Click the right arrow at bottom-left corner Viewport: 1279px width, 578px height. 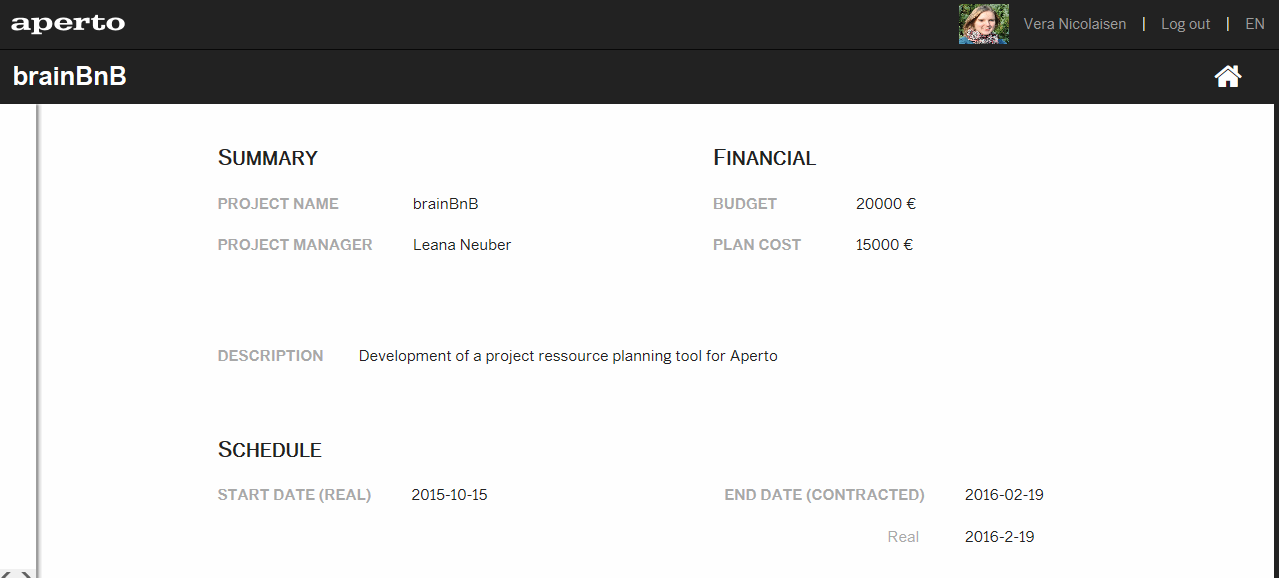[x=26, y=574]
